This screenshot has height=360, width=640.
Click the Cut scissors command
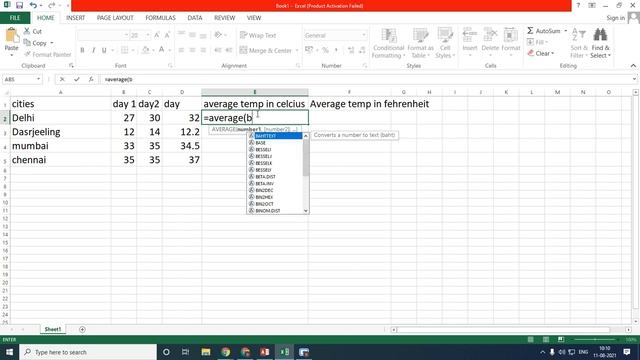coord(33,31)
